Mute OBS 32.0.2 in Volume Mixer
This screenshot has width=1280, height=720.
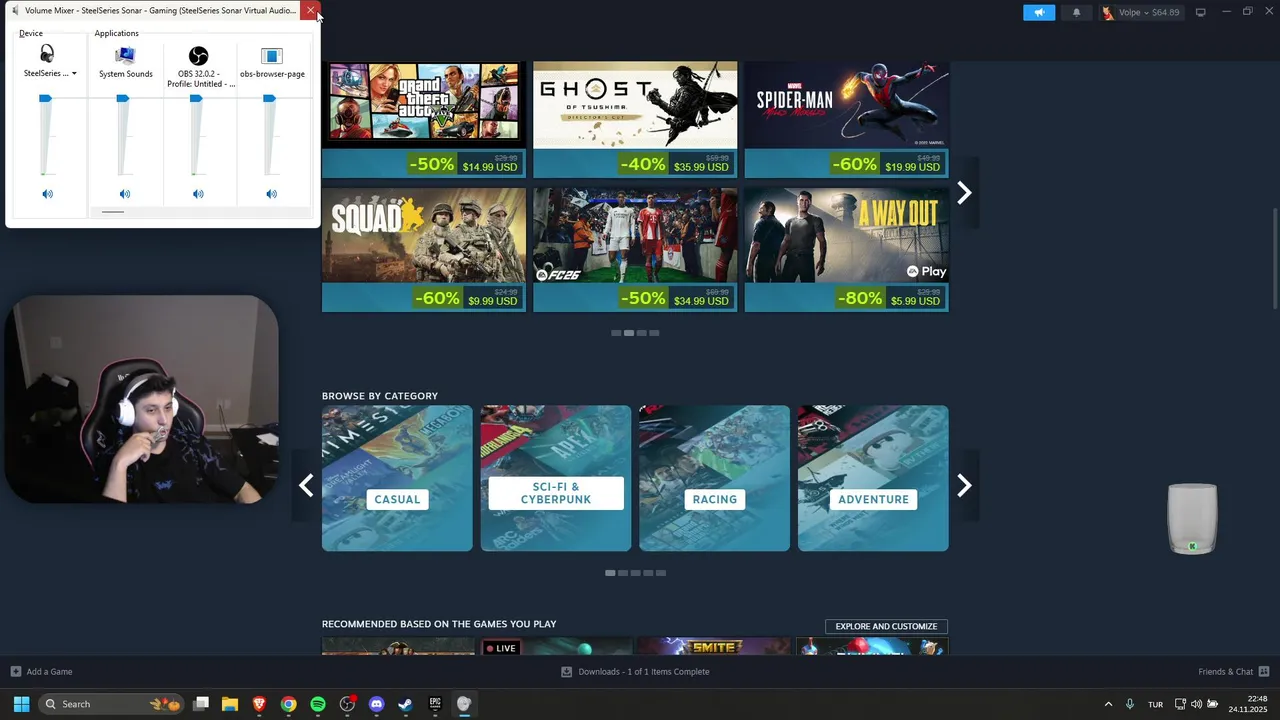(x=198, y=194)
